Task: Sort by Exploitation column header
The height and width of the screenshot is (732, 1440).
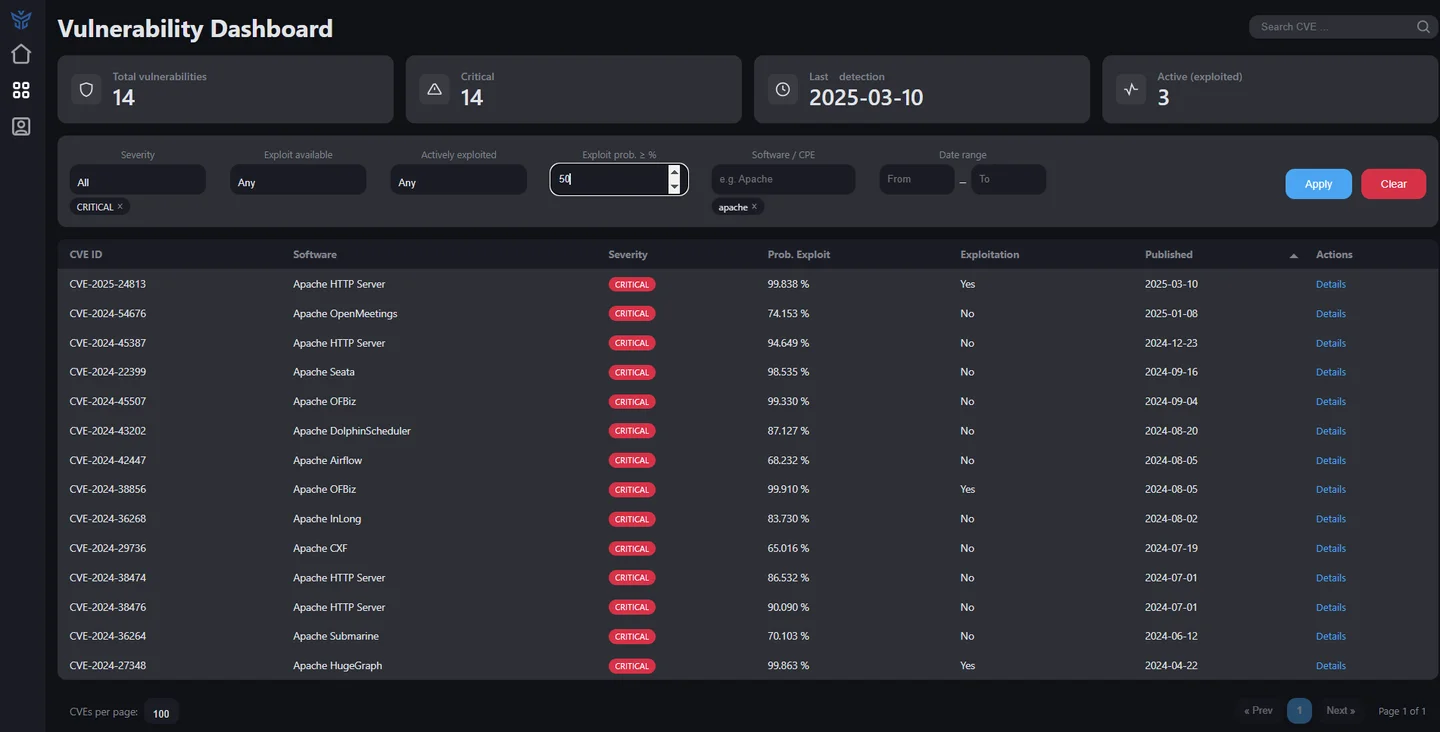Action: coord(990,255)
